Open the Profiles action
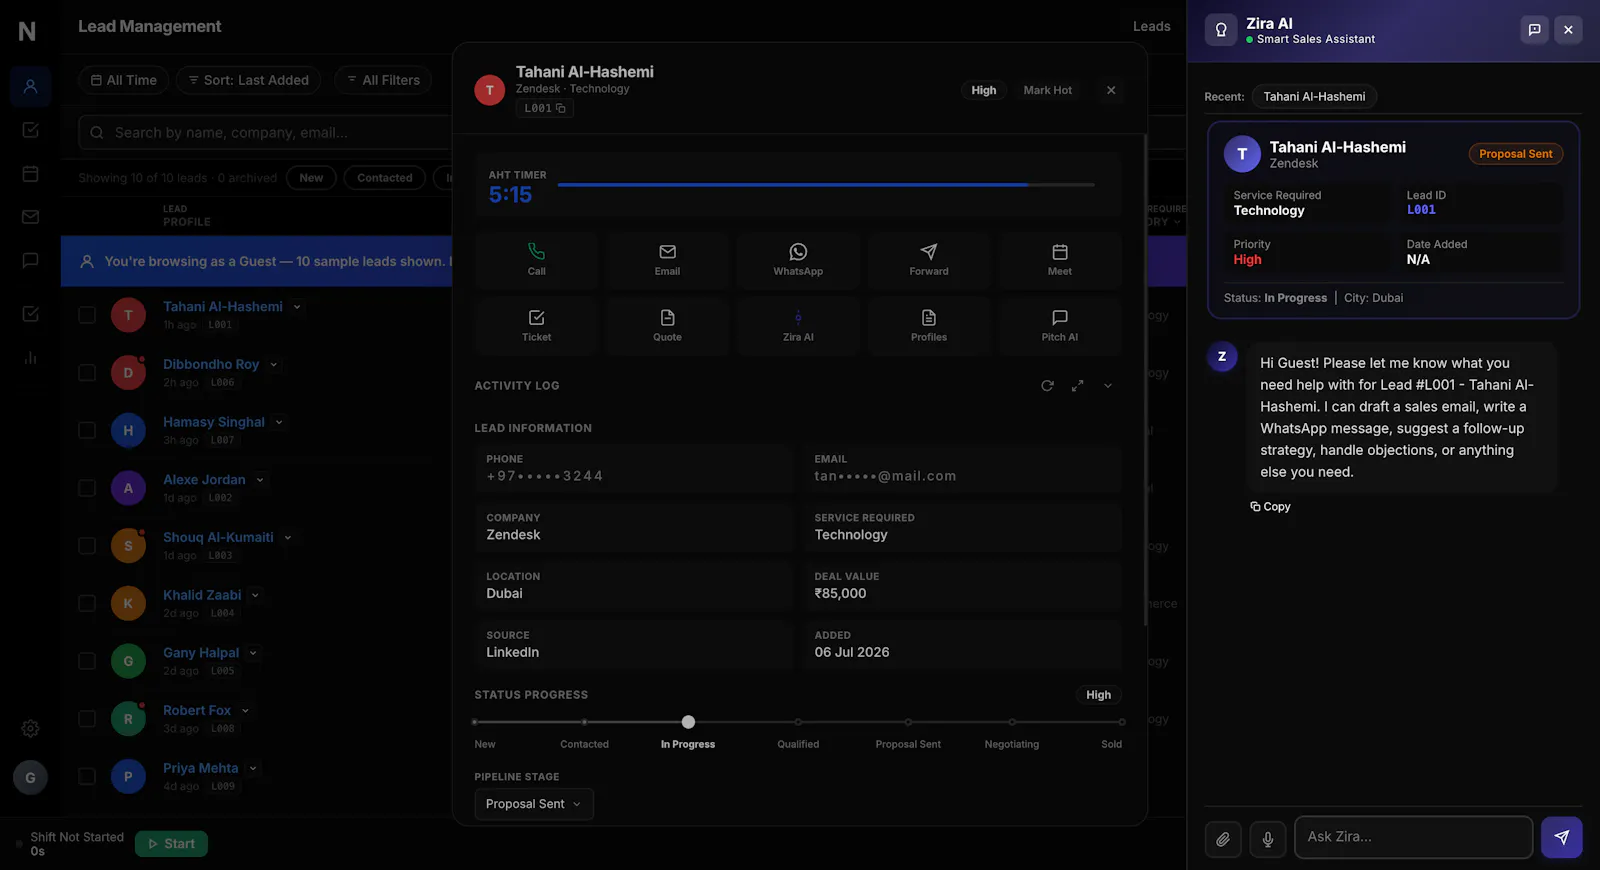 929,326
